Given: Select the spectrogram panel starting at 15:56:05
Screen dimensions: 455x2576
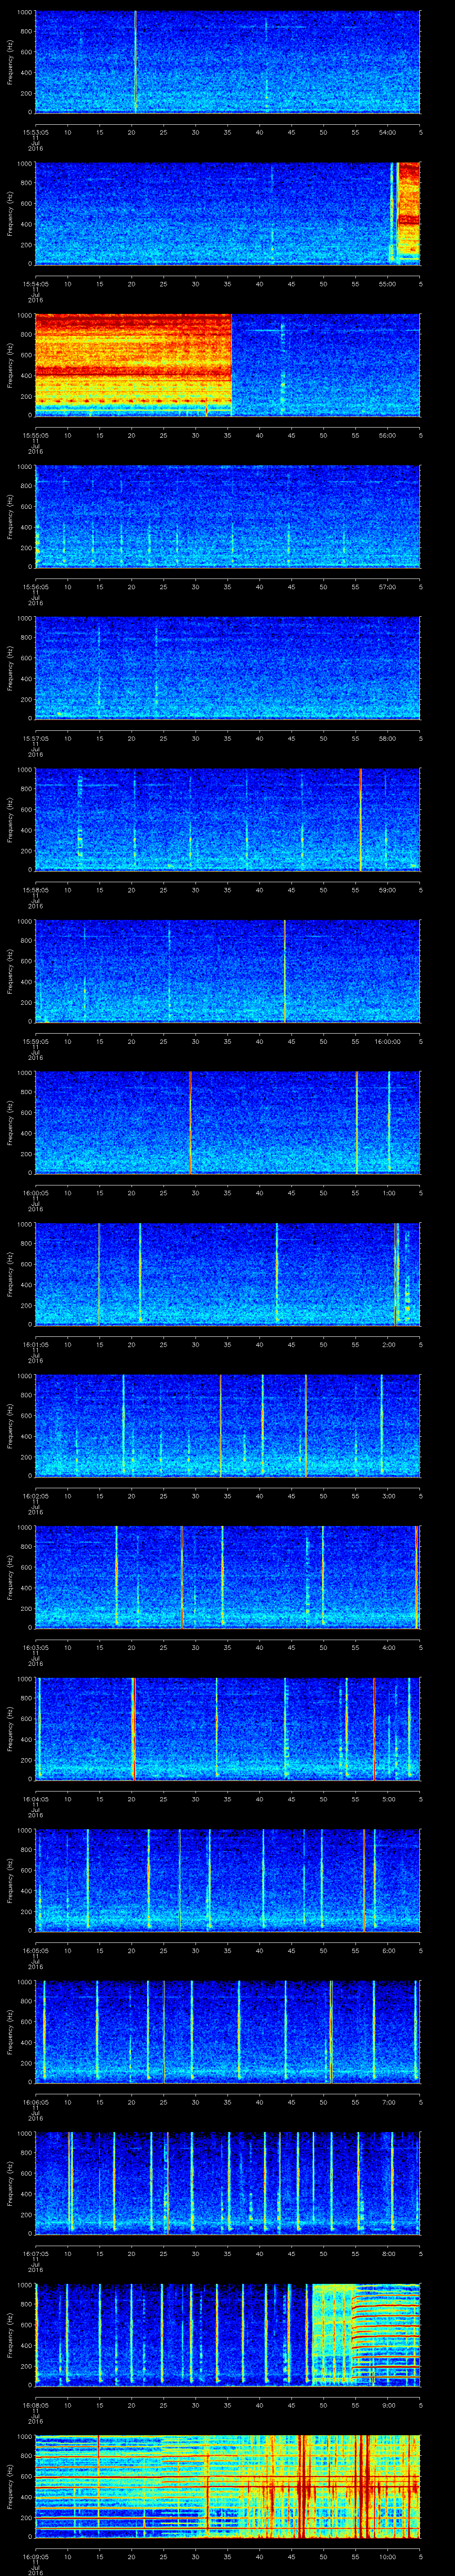Looking at the screenshot, I should (227, 516).
